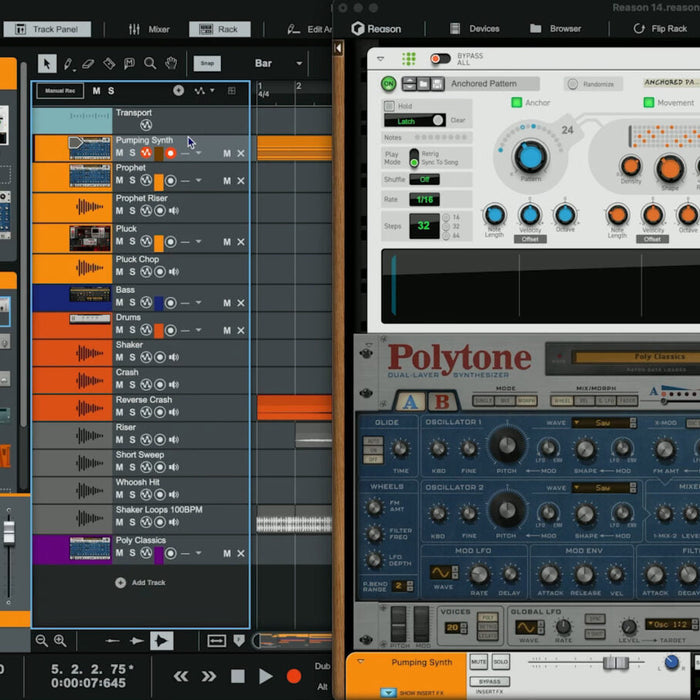Zoom in in sequencer
This screenshot has width=700, height=700.
(x=60, y=641)
